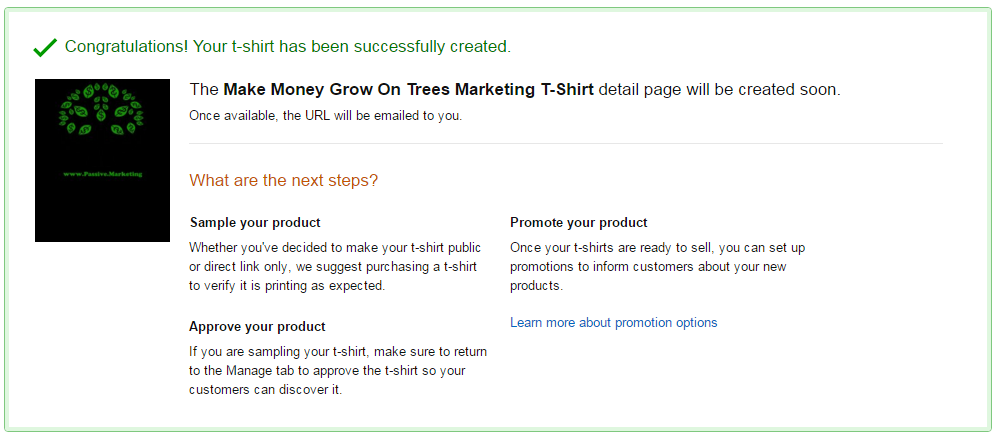Click the paragraph about purchasing a t-shirt
This screenshot has height=438, width=996.
pyautogui.click(x=335, y=267)
